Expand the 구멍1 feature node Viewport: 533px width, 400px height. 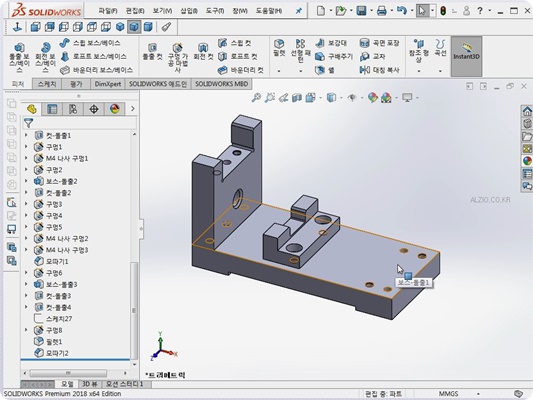pos(26,147)
